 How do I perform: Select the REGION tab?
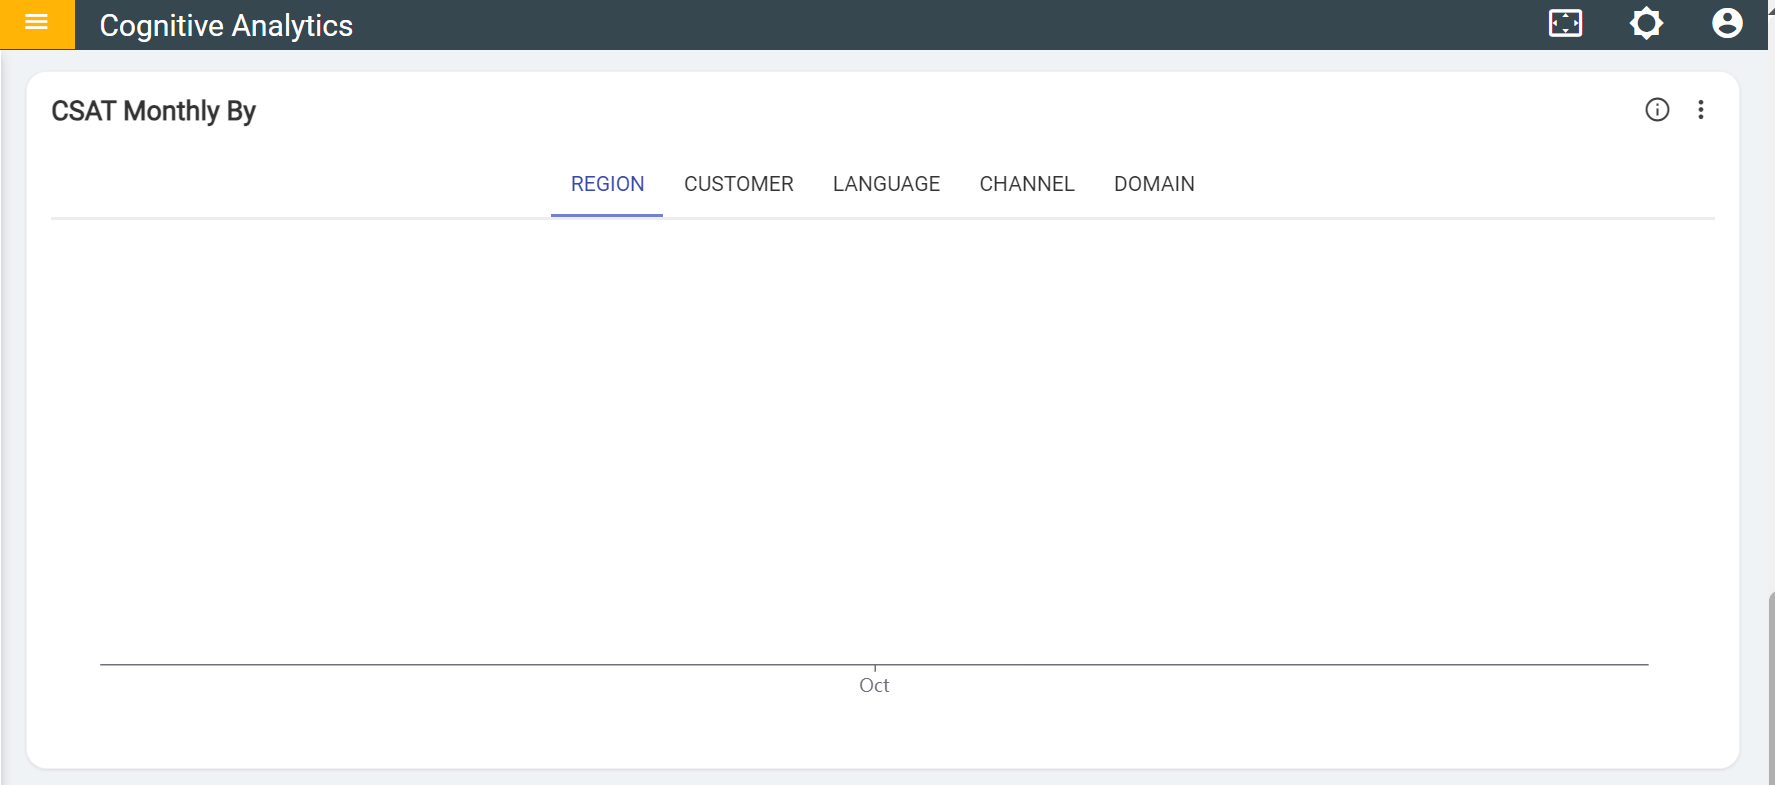click(607, 184)
